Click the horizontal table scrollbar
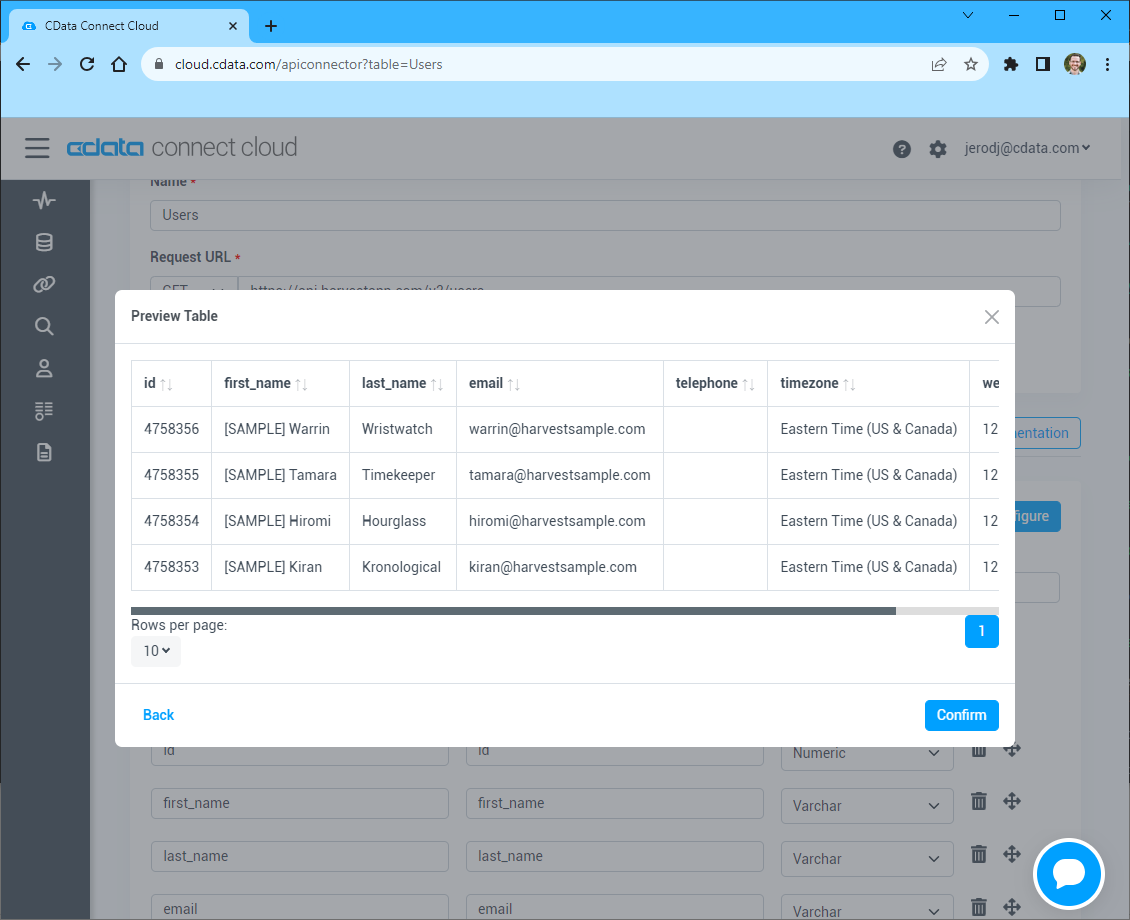The height and width of the screenshot is (920, 1130). 513,610
